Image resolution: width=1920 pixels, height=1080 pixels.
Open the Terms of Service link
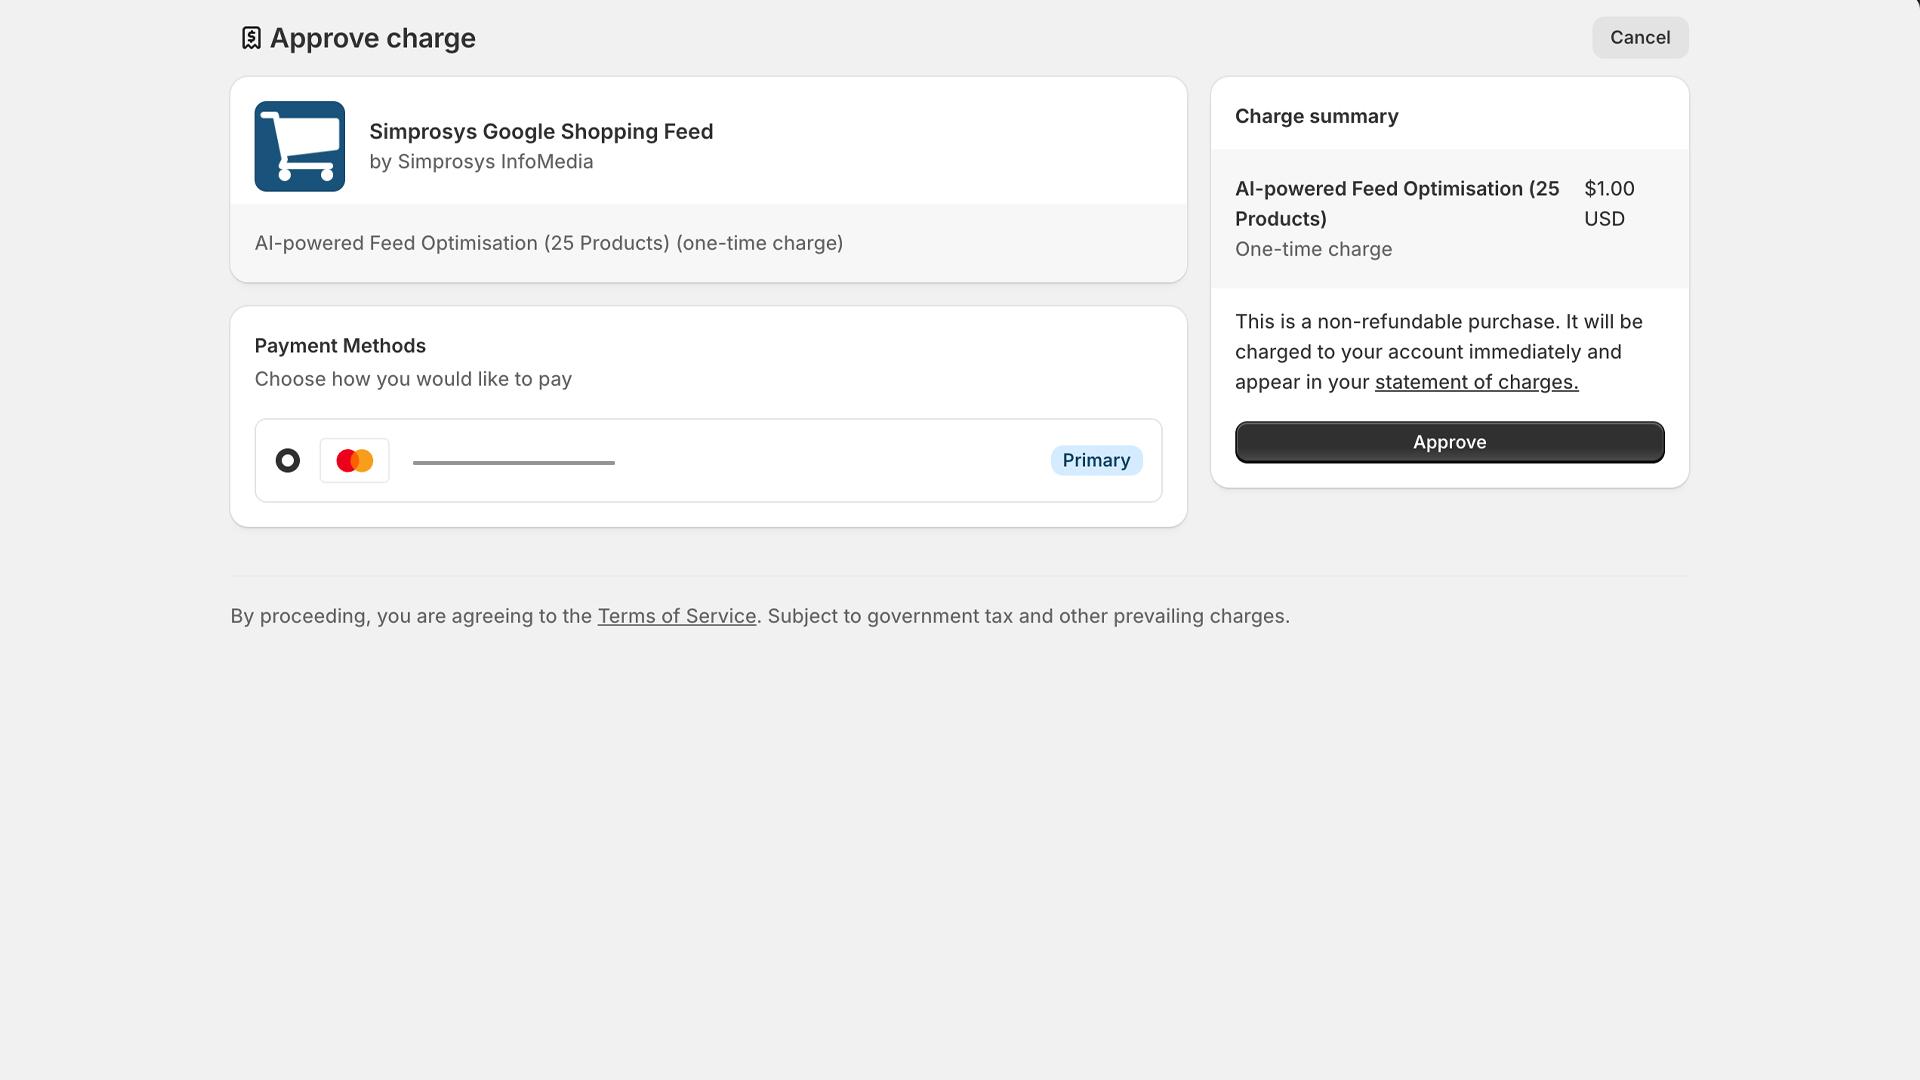(677, 615)
